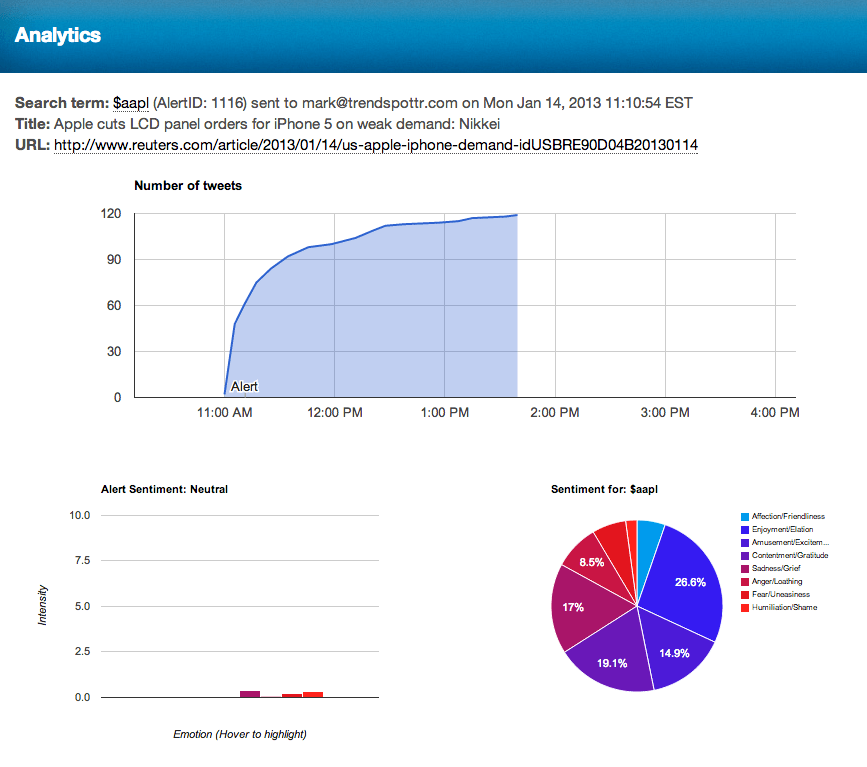Click the tallest purple bar in sentiment chart
This screenshot has height=767, width=867.
[x=250, y=693]
